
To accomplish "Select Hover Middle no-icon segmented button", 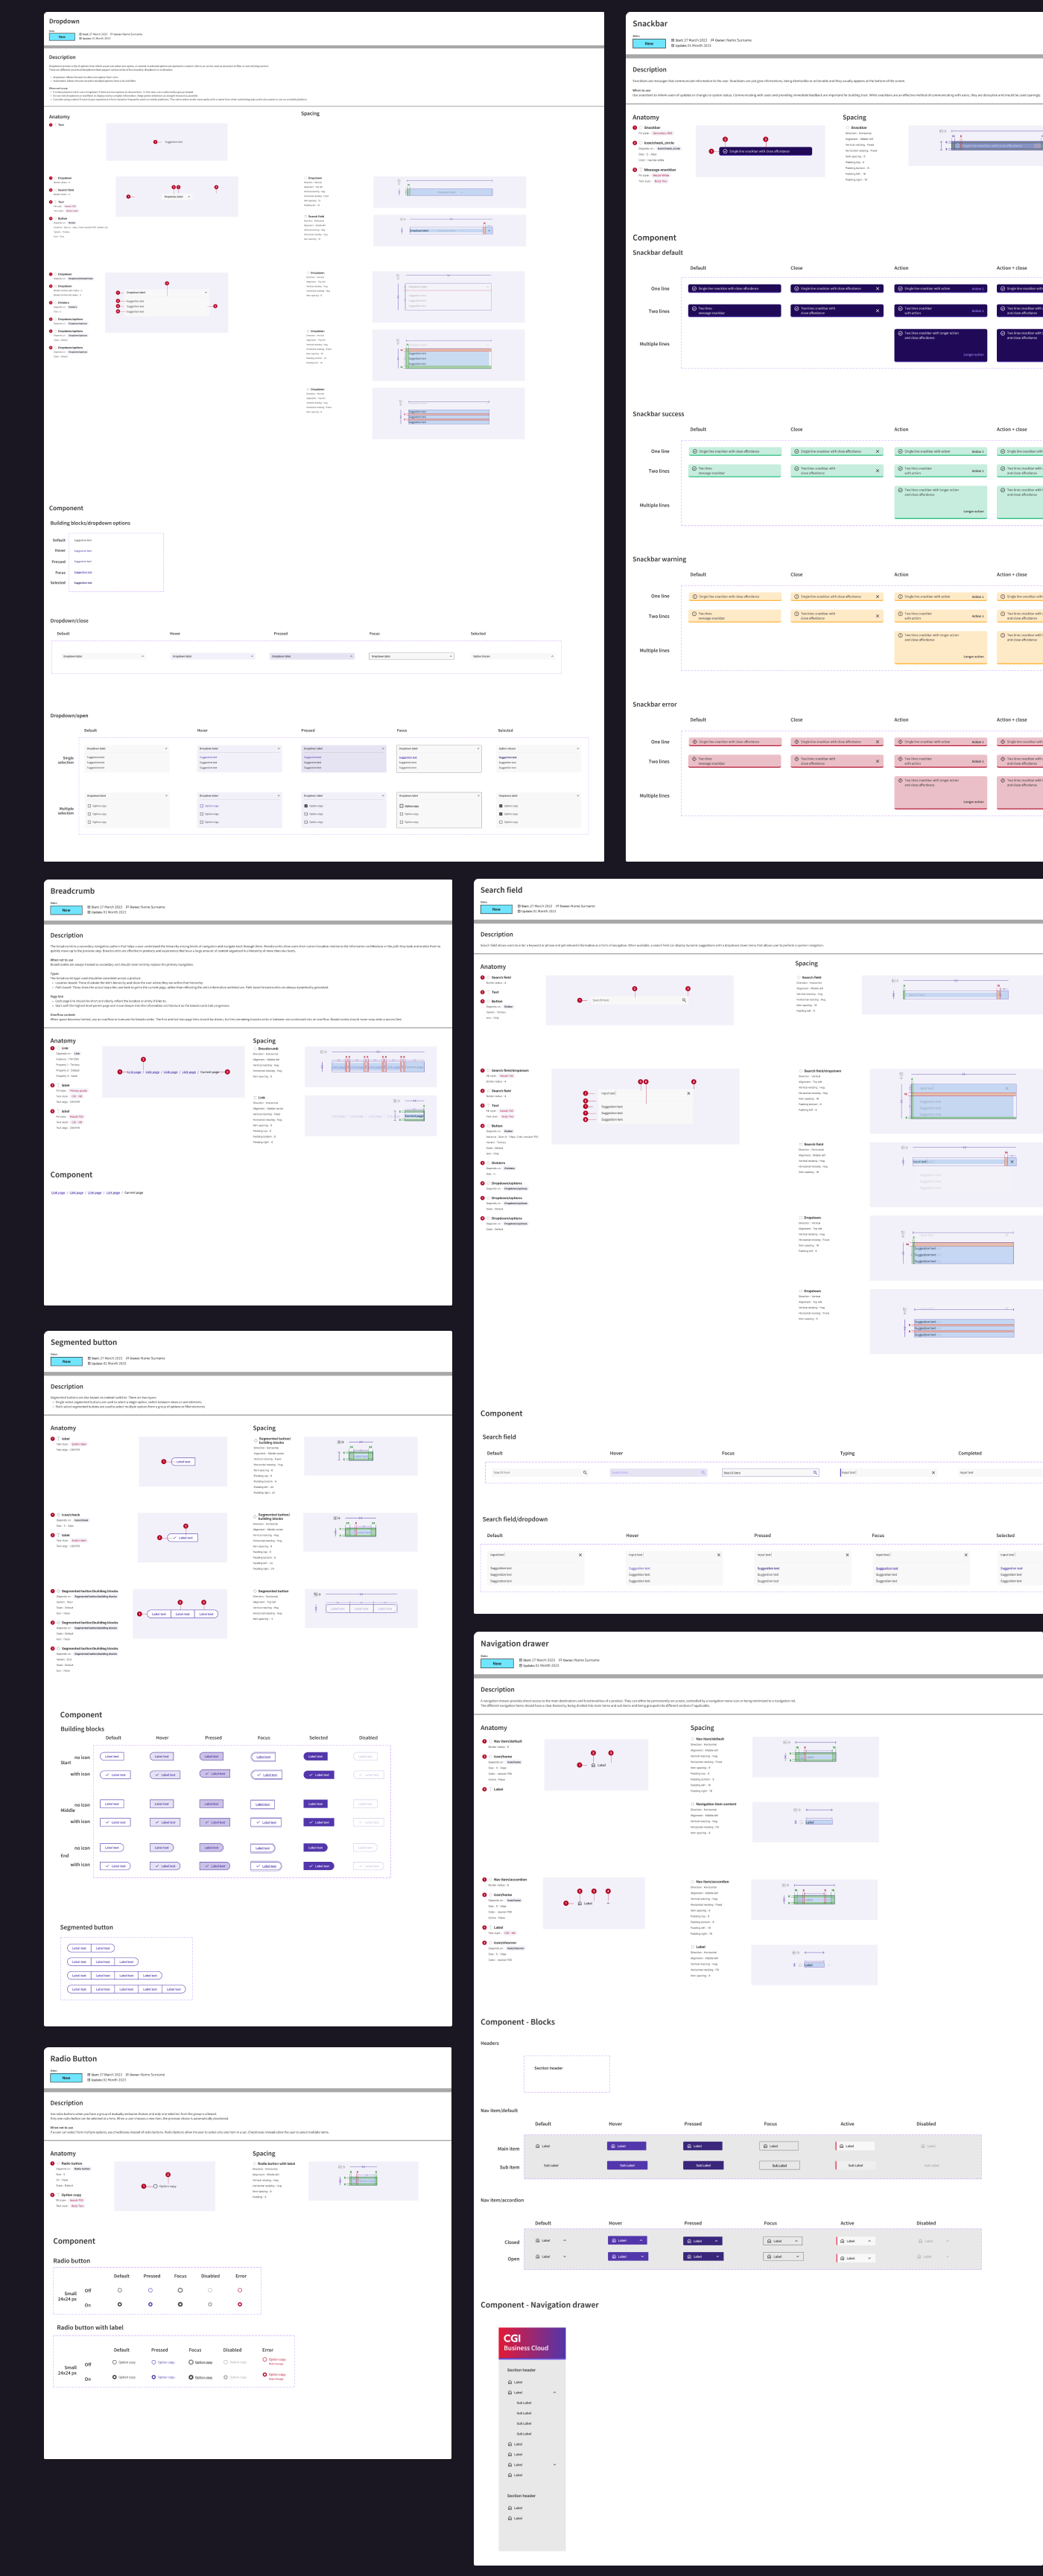I will click(161, 1804).
